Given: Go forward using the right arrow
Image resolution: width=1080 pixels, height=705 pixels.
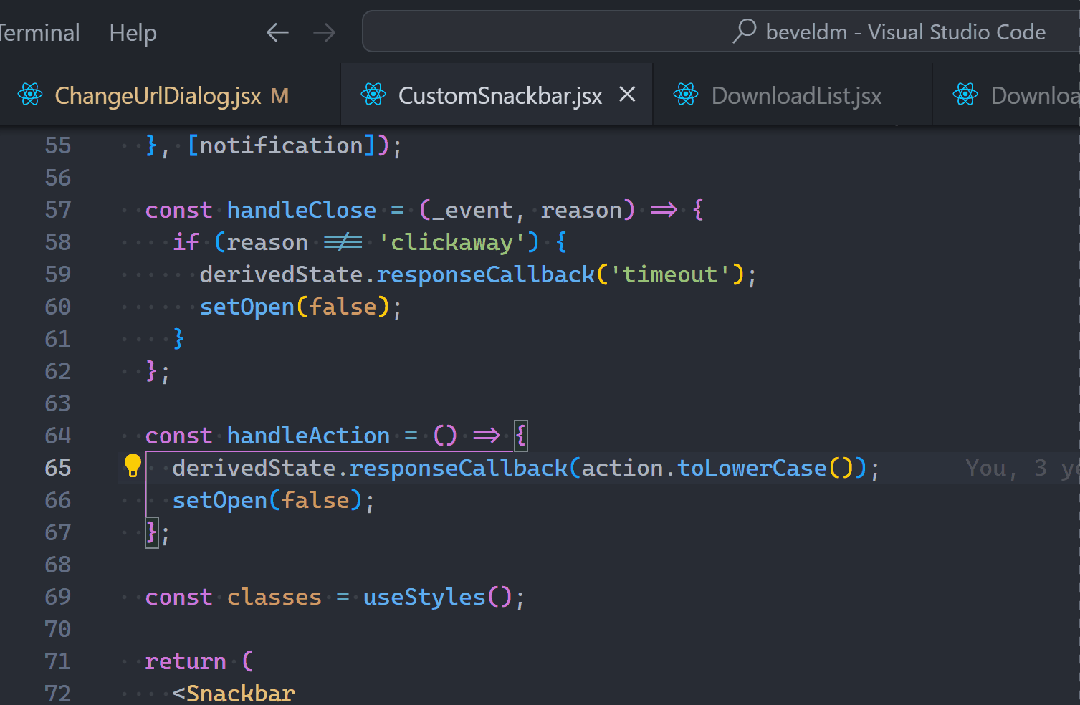Looking at the screenshot, I should (x=324, y=33).
